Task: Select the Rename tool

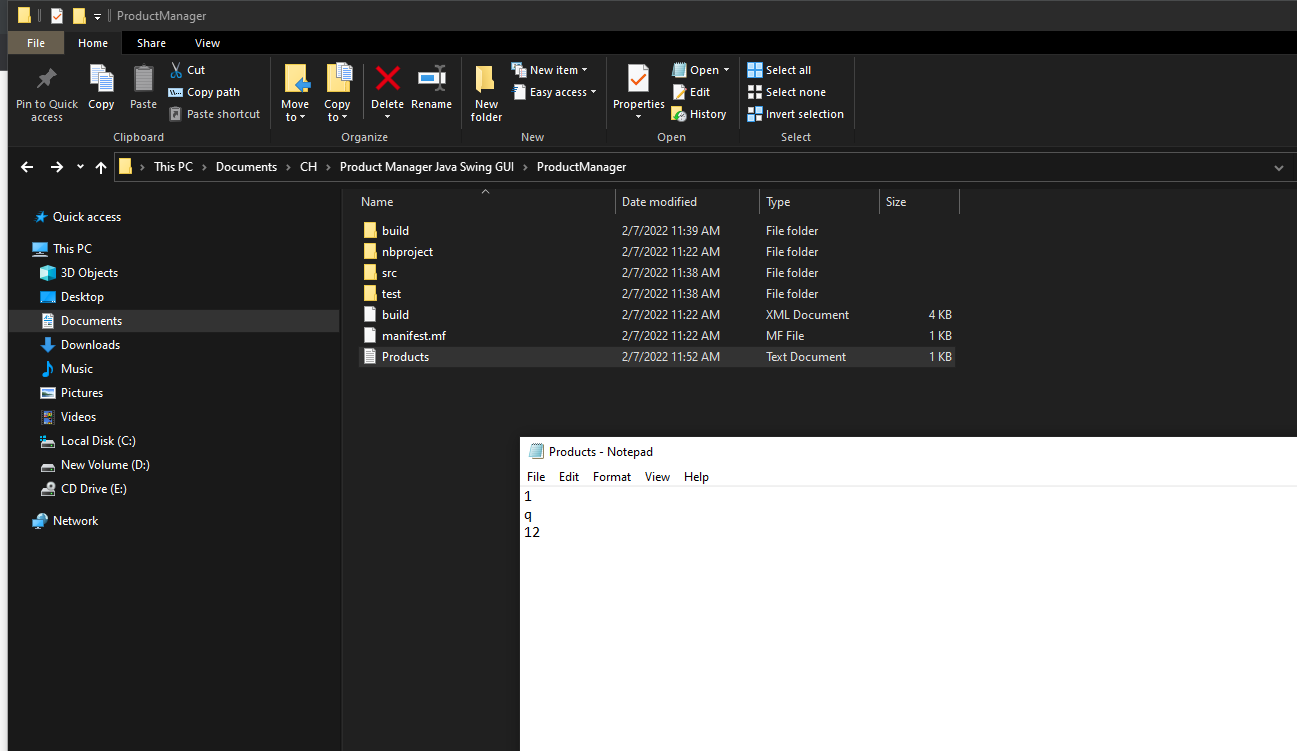Action: 431,85
